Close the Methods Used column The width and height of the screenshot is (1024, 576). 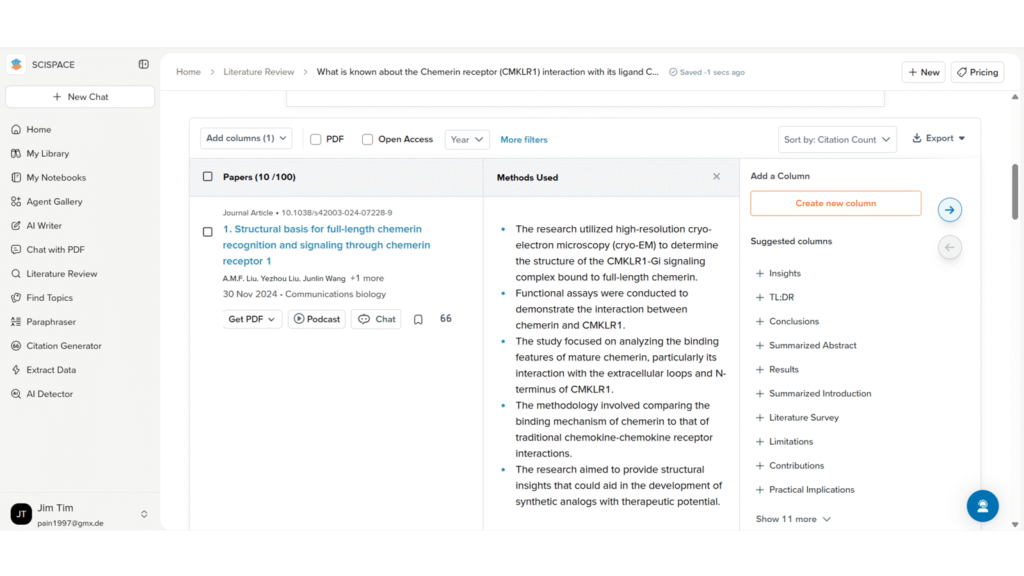pyautogui.click(x=716, y=177)
